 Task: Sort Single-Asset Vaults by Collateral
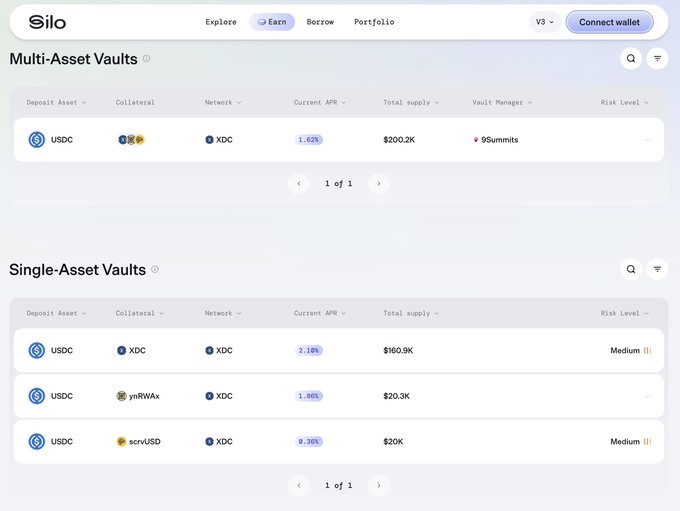coord(140,313)
